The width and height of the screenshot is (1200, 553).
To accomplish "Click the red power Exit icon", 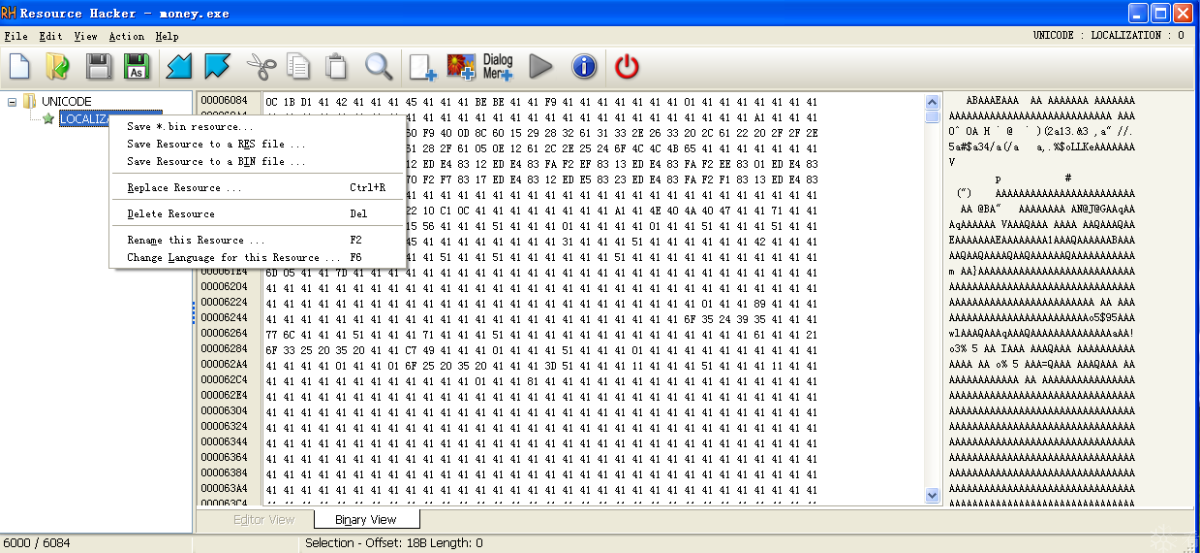I will (x=627, y=67).
